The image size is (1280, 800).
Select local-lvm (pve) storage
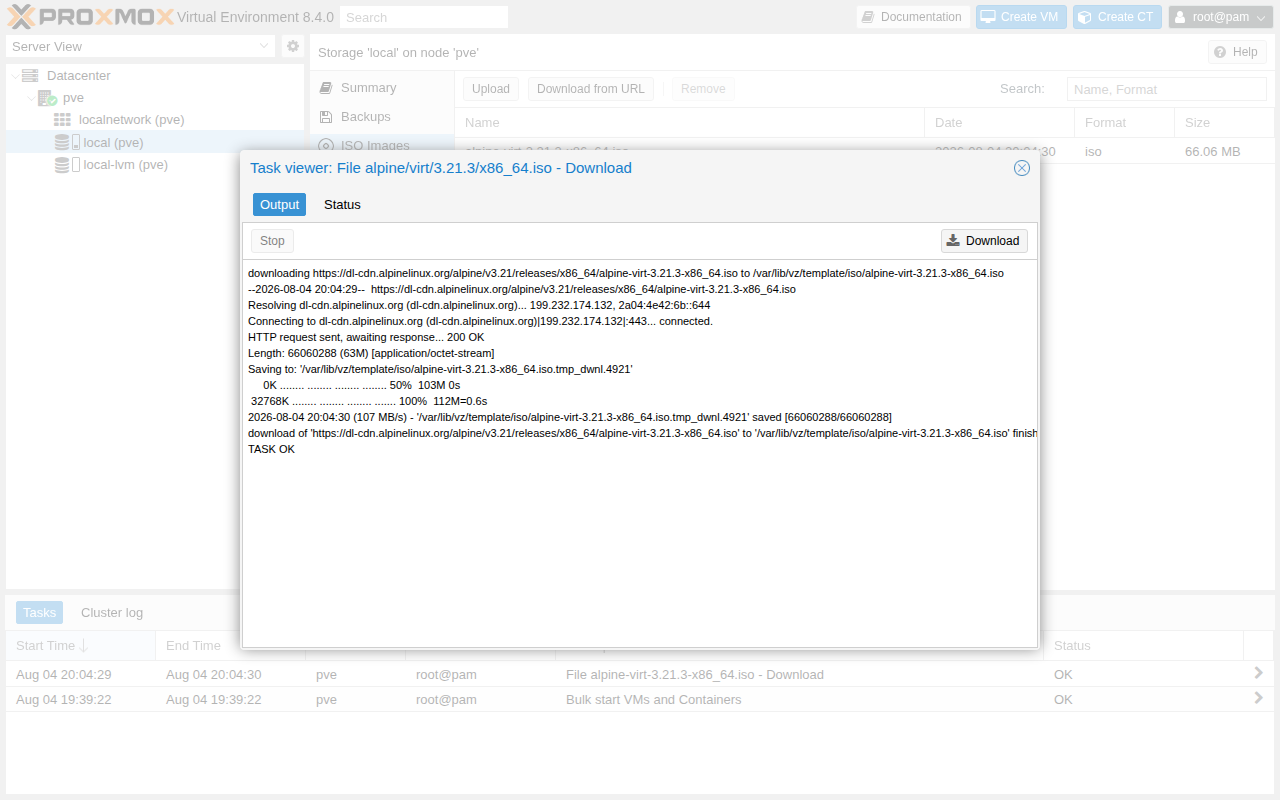[x=125, y=164]
